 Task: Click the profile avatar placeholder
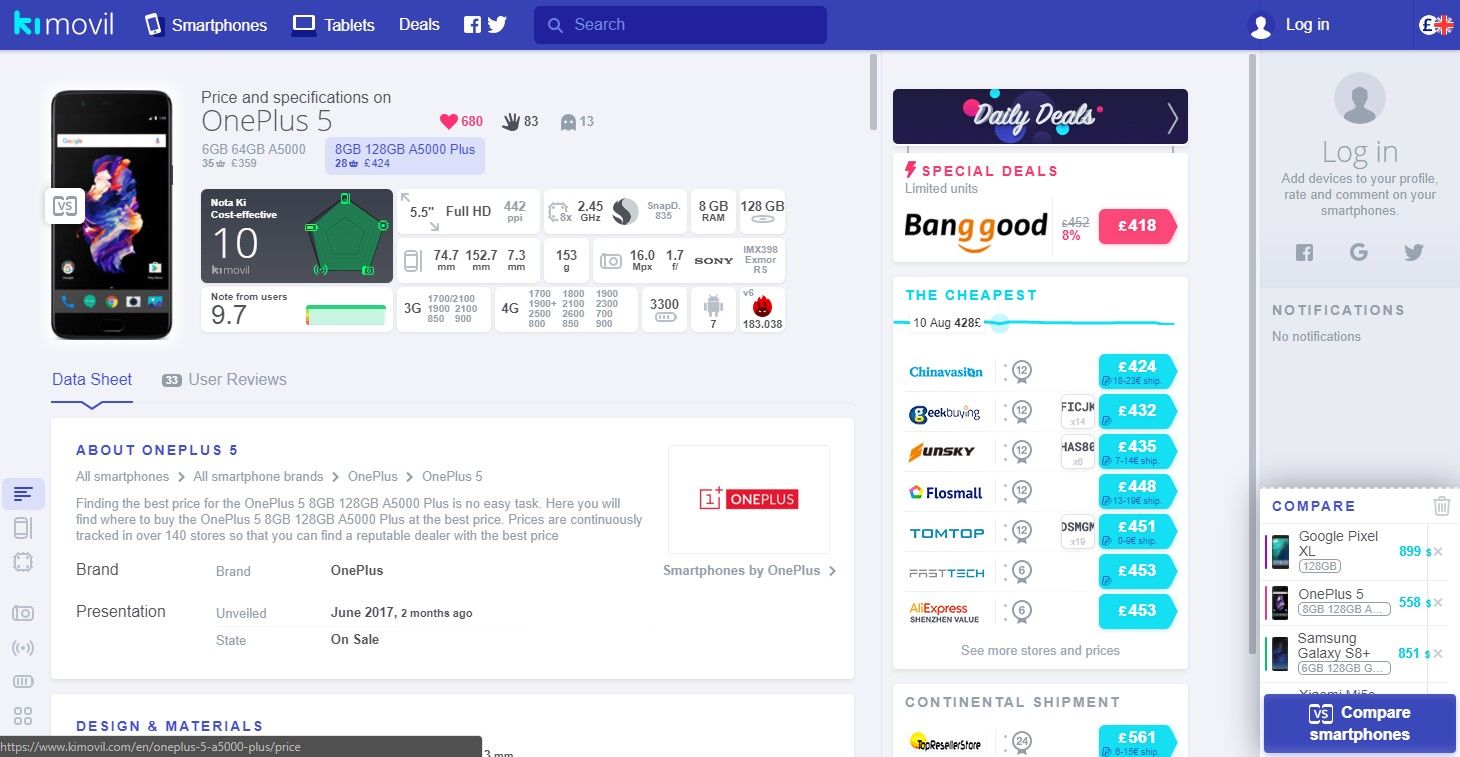click(1360, 98)
